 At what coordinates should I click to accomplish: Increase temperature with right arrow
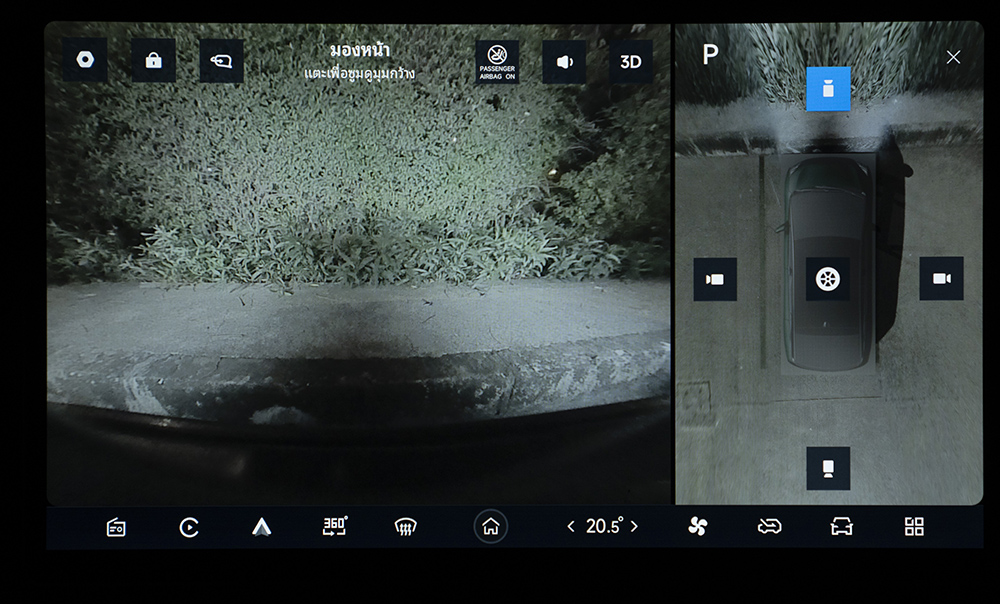coord(634,526)
